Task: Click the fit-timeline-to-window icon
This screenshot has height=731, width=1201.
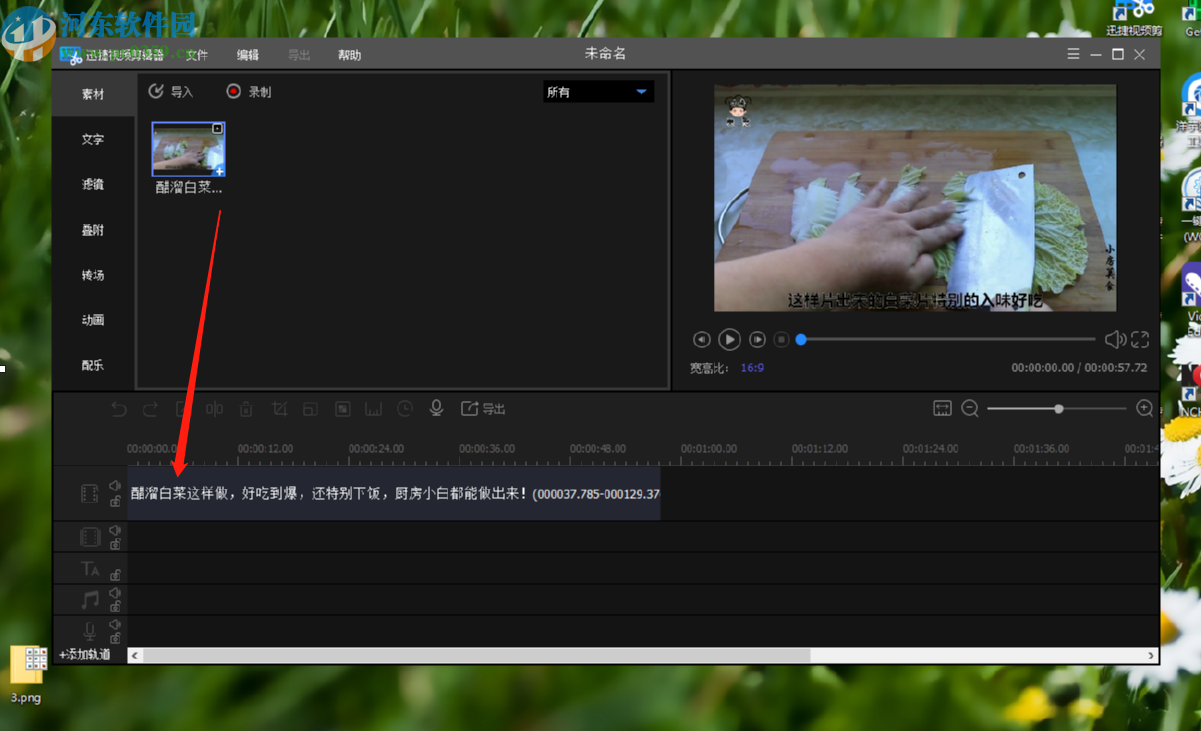Action: [942, 408]
